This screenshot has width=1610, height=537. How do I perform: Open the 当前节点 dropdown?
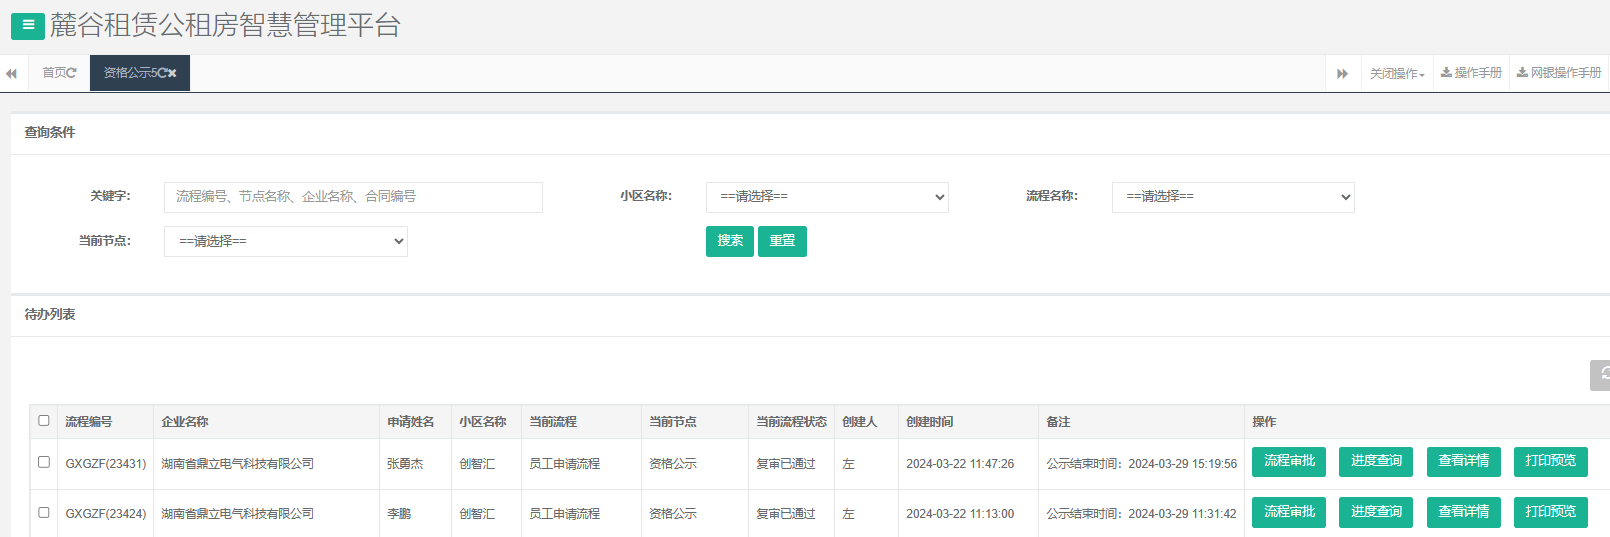click(285, 241)
